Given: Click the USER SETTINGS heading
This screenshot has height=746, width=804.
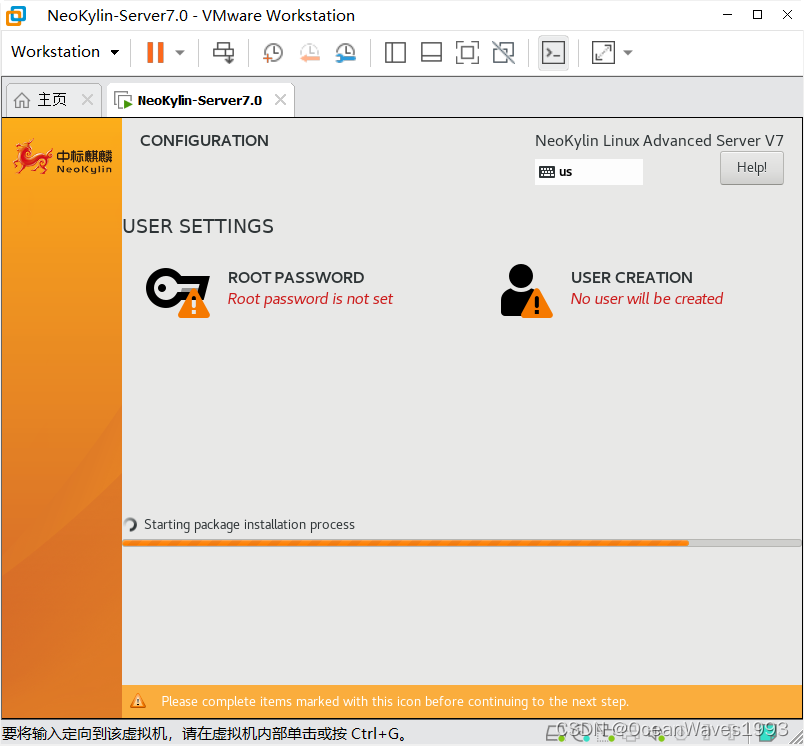Looking at the screenshot, I should pos(198,226).
